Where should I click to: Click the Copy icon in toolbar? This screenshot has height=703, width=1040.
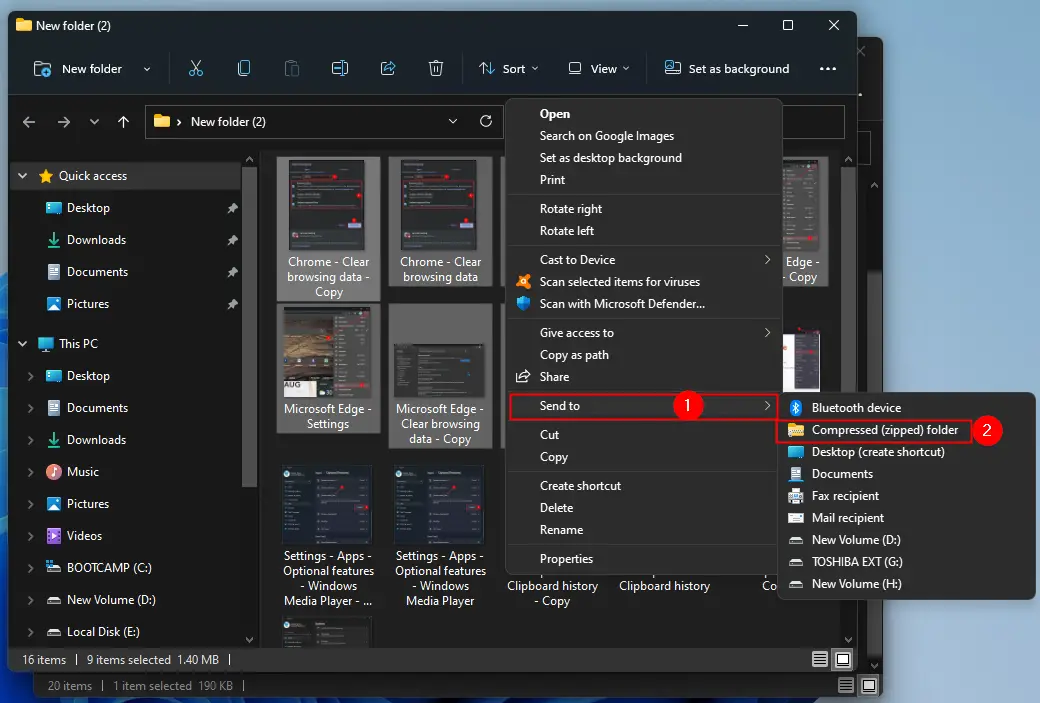pyautogui.click(x=243, y=68)
